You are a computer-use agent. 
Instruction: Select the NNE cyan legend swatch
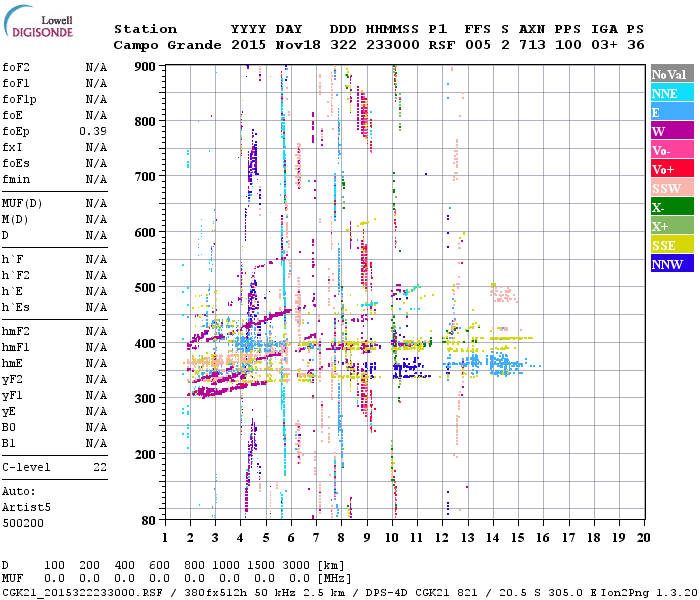(x=672, y=93)
